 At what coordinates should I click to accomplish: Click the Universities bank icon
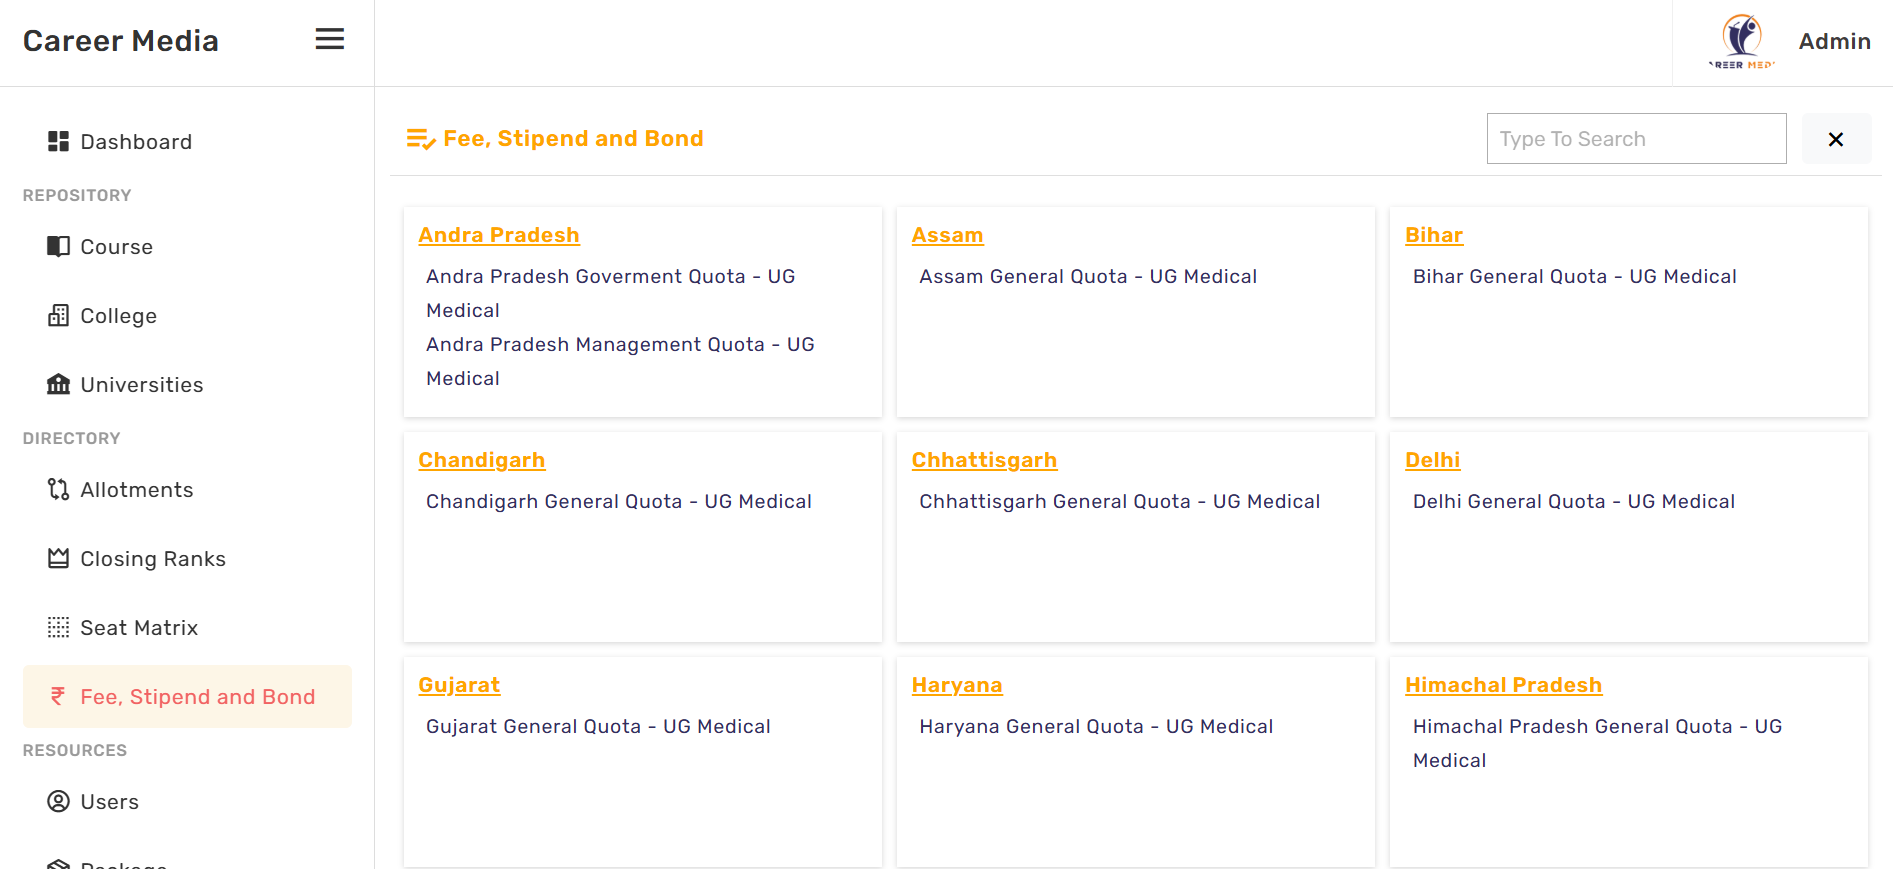pyautogui.click(x=58, y=385)
